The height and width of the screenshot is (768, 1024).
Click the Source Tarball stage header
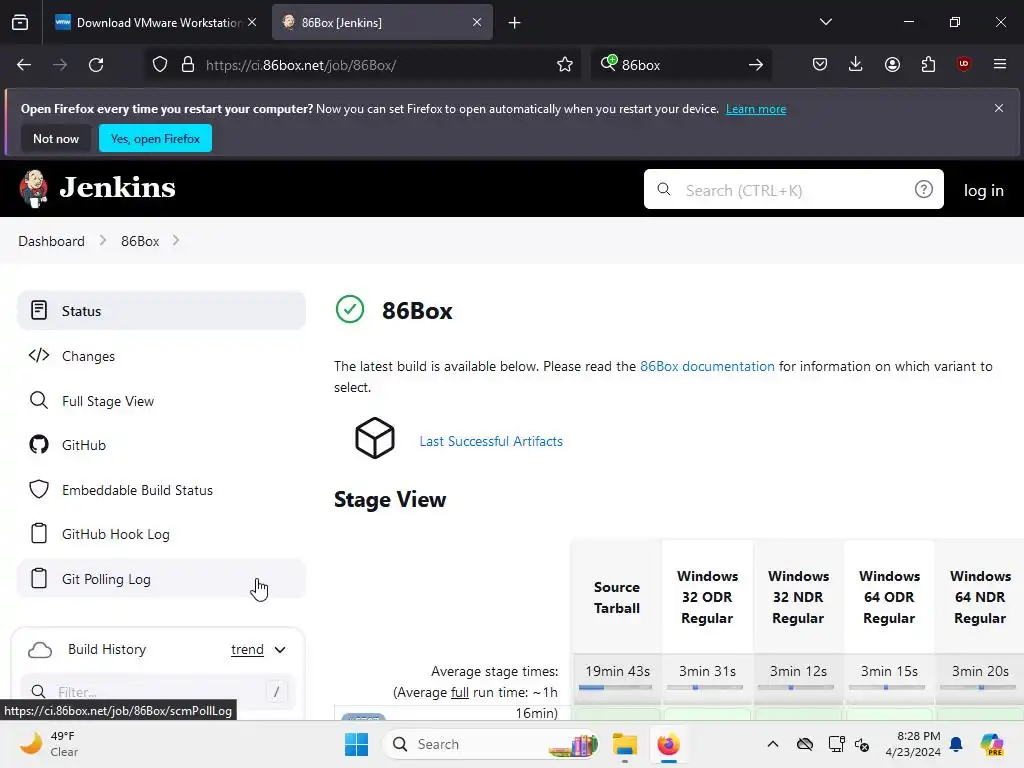[616, 598]
